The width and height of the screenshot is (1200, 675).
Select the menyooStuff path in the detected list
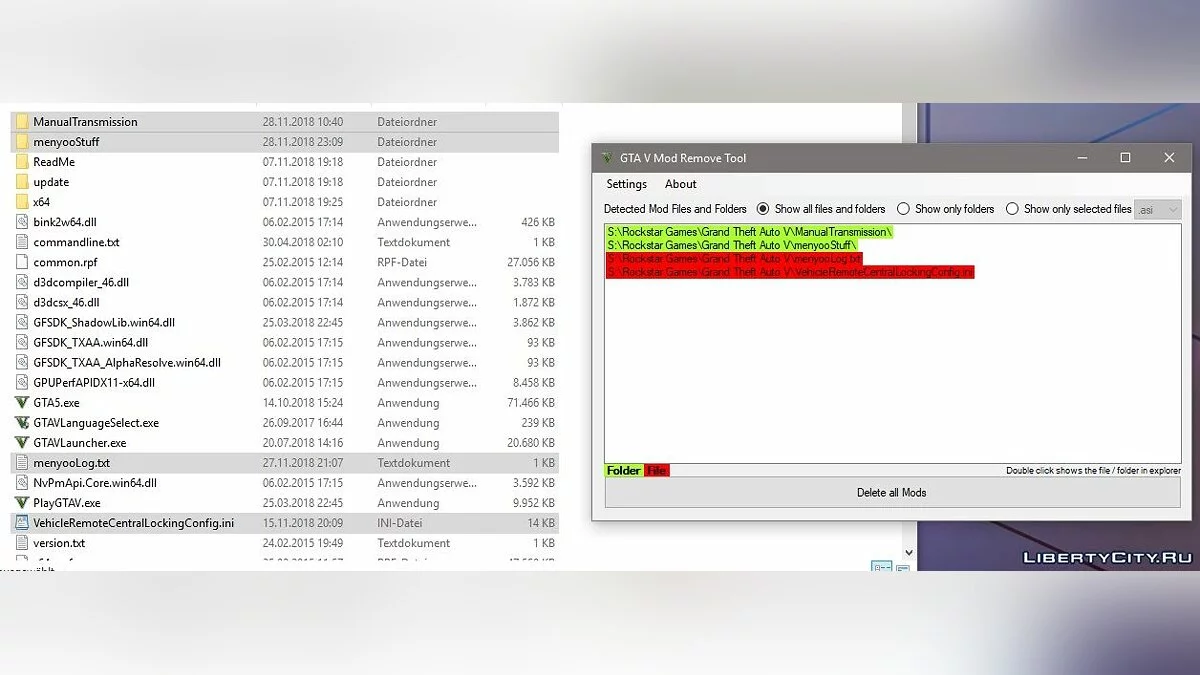(x=732, y=245)
